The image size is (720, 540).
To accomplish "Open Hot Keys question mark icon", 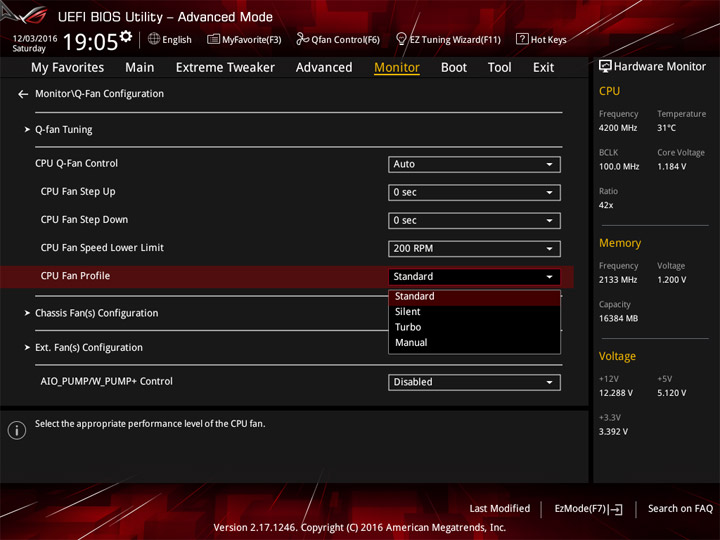I will pyautogui.click(x=522, y=39).
